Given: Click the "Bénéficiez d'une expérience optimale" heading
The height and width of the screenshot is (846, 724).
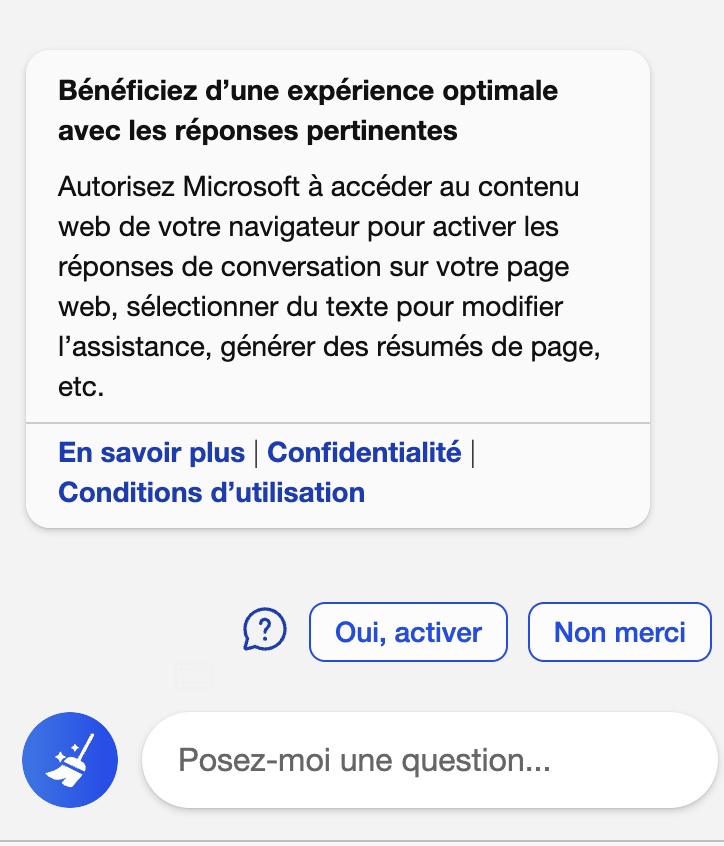Looking at the screenshot, I should [x=308, y=90].
